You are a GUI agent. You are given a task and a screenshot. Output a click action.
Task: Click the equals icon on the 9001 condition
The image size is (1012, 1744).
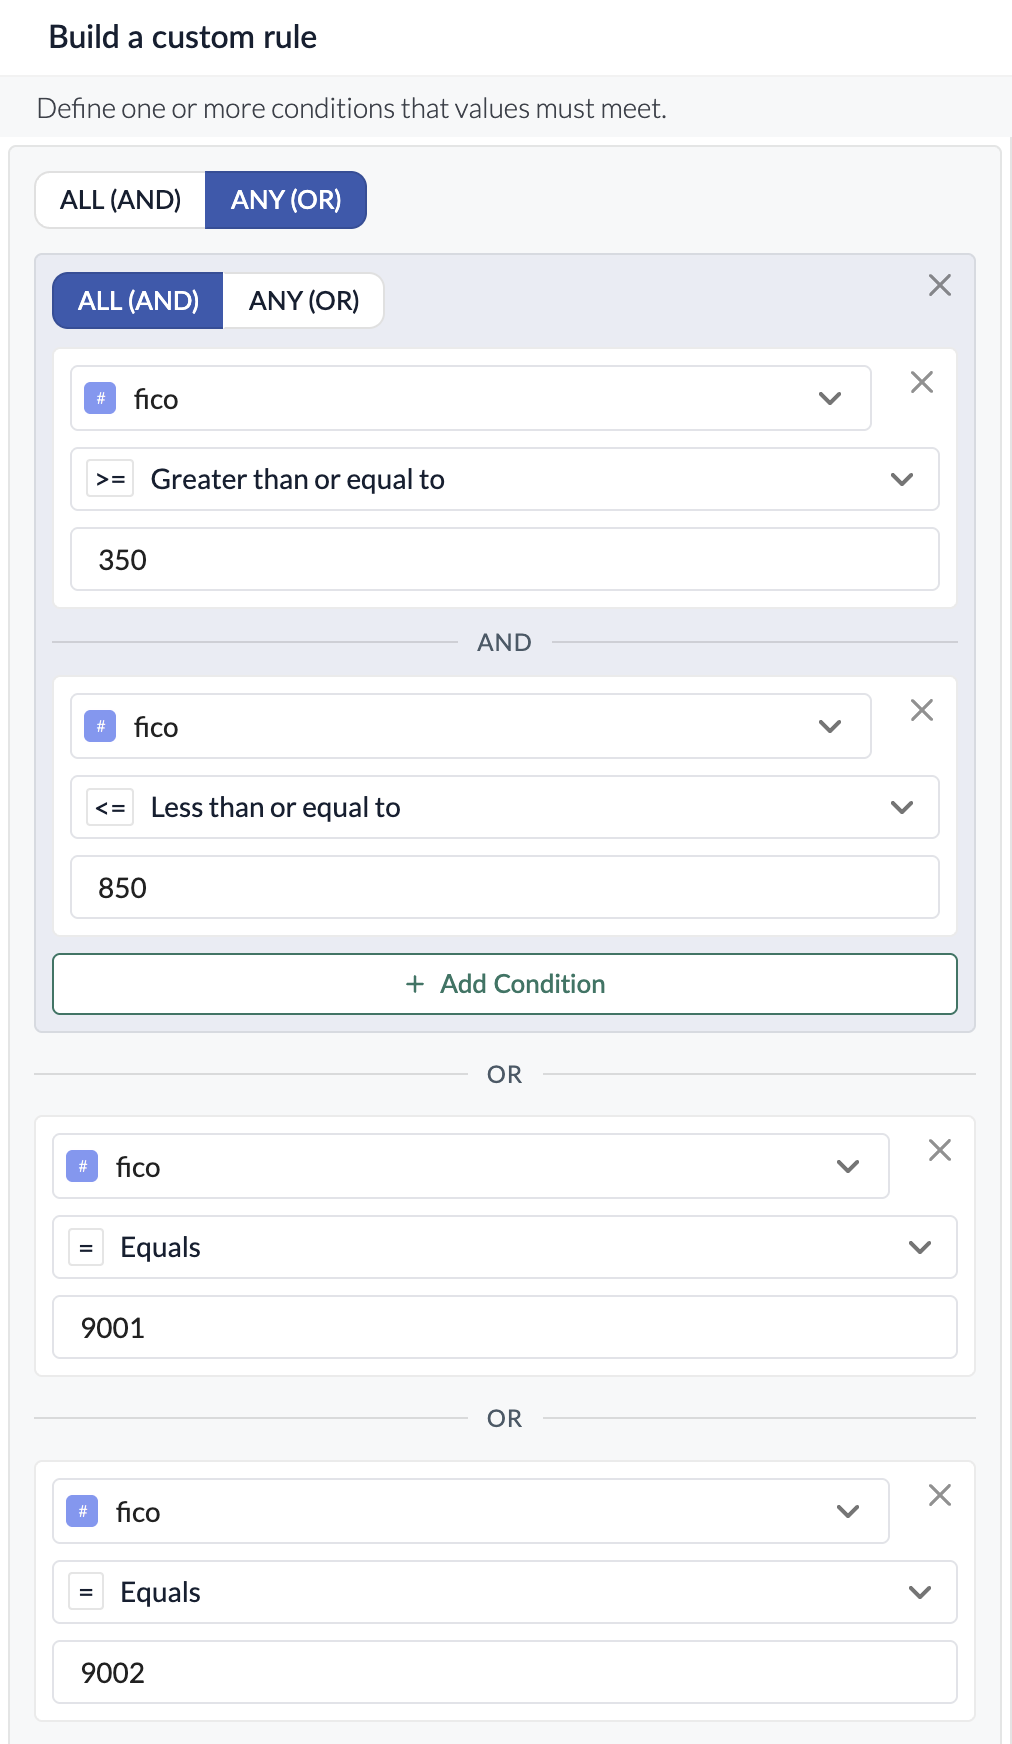[x=86, y=1247]
